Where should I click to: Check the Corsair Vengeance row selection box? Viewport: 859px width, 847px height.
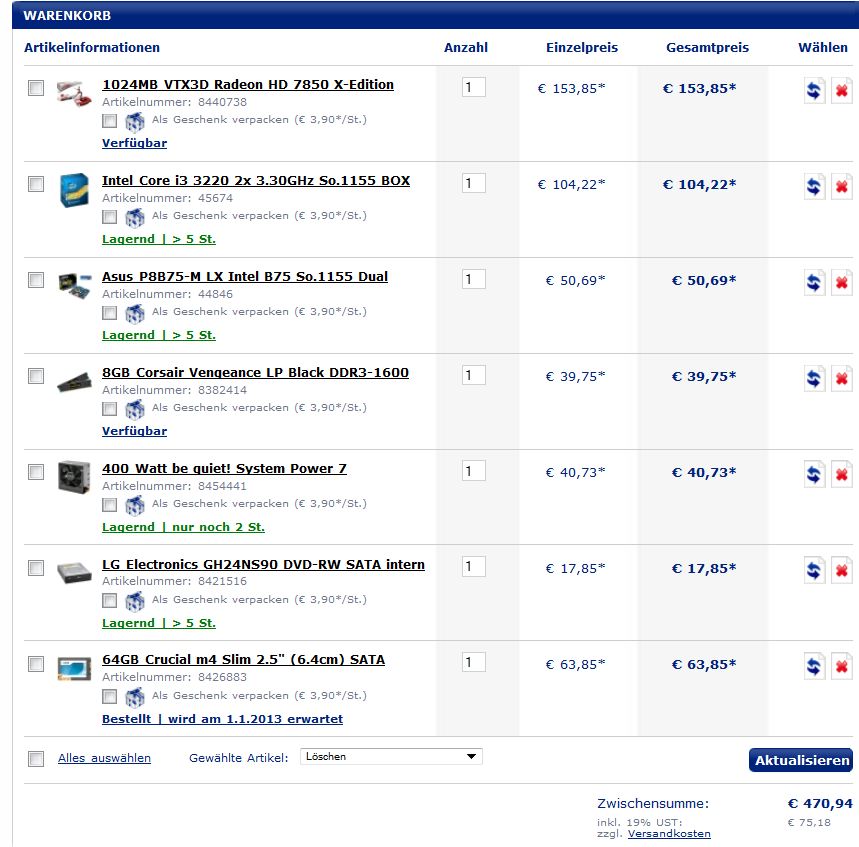pyautogui.click(x=36, y=376)
